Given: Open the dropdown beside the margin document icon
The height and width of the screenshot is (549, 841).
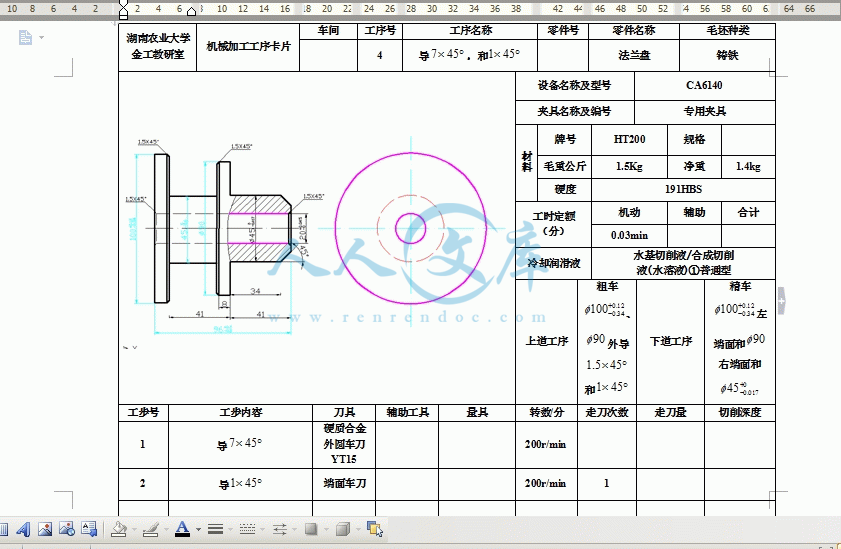Looking at the screenshot, I should point(42,38).
